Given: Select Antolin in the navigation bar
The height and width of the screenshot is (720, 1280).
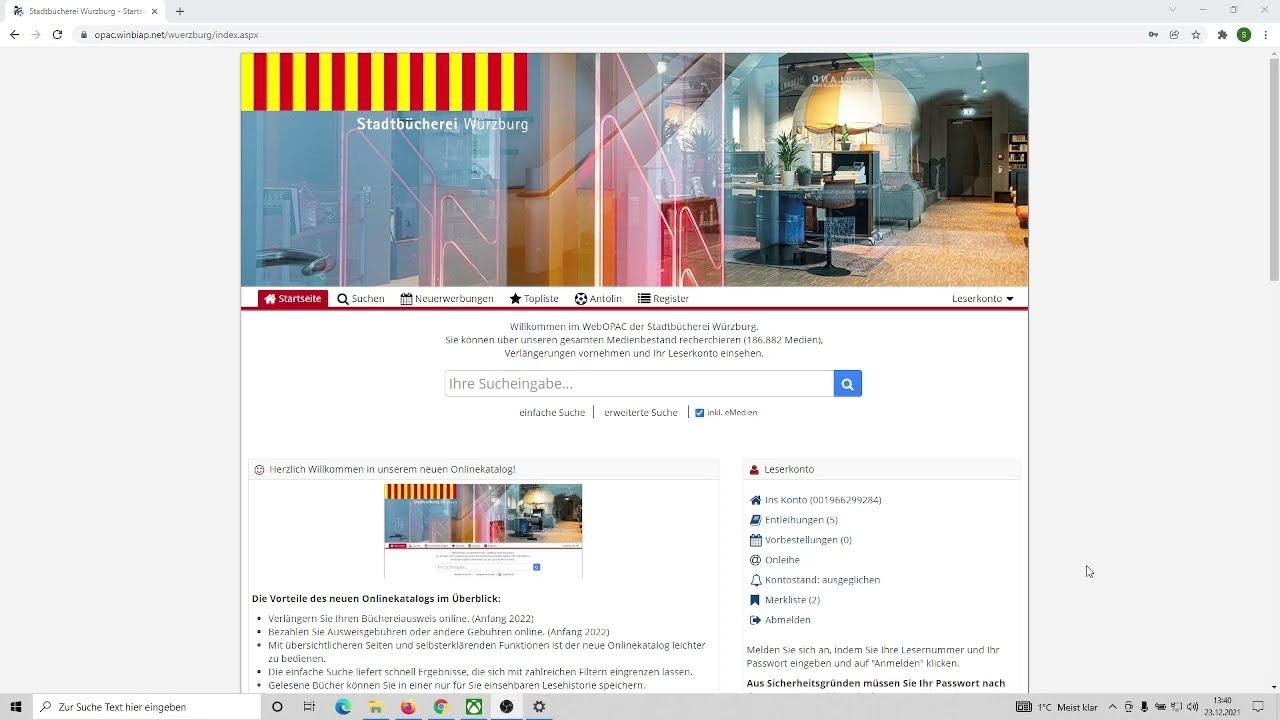Looking at the screenshot, I should pyautogui.click(x=598, y=299).
